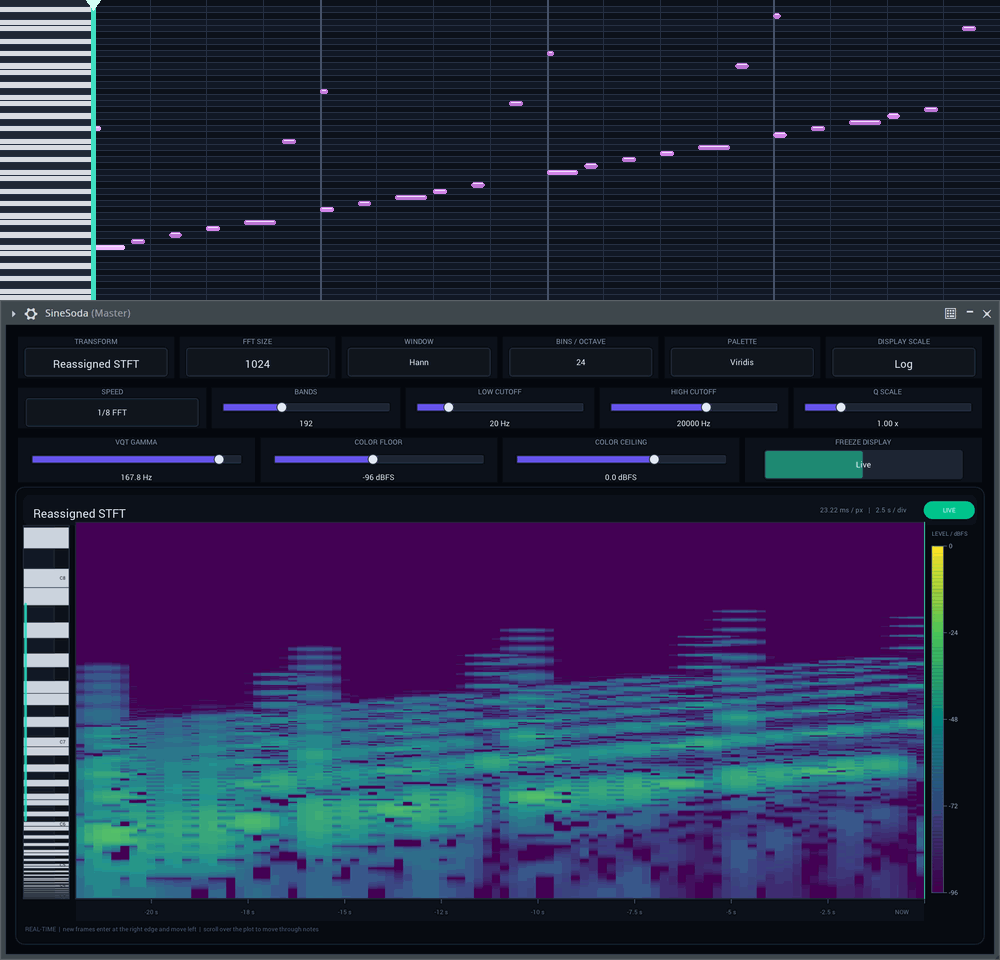Click the Q Scale slider handle
This screenshot has width=1000, height=960.
click(841, 407)
